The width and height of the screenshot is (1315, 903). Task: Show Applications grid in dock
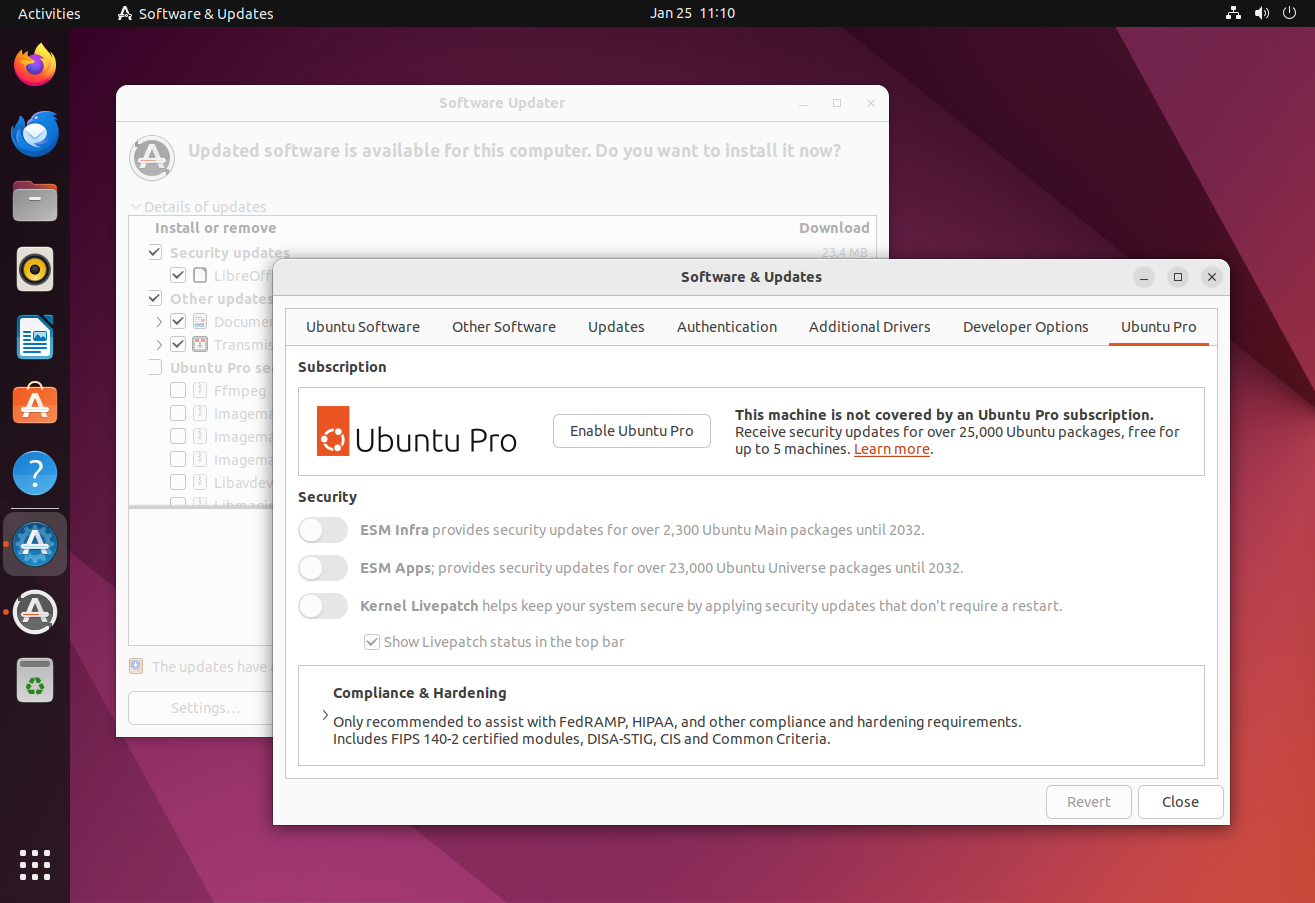point(35,865)
